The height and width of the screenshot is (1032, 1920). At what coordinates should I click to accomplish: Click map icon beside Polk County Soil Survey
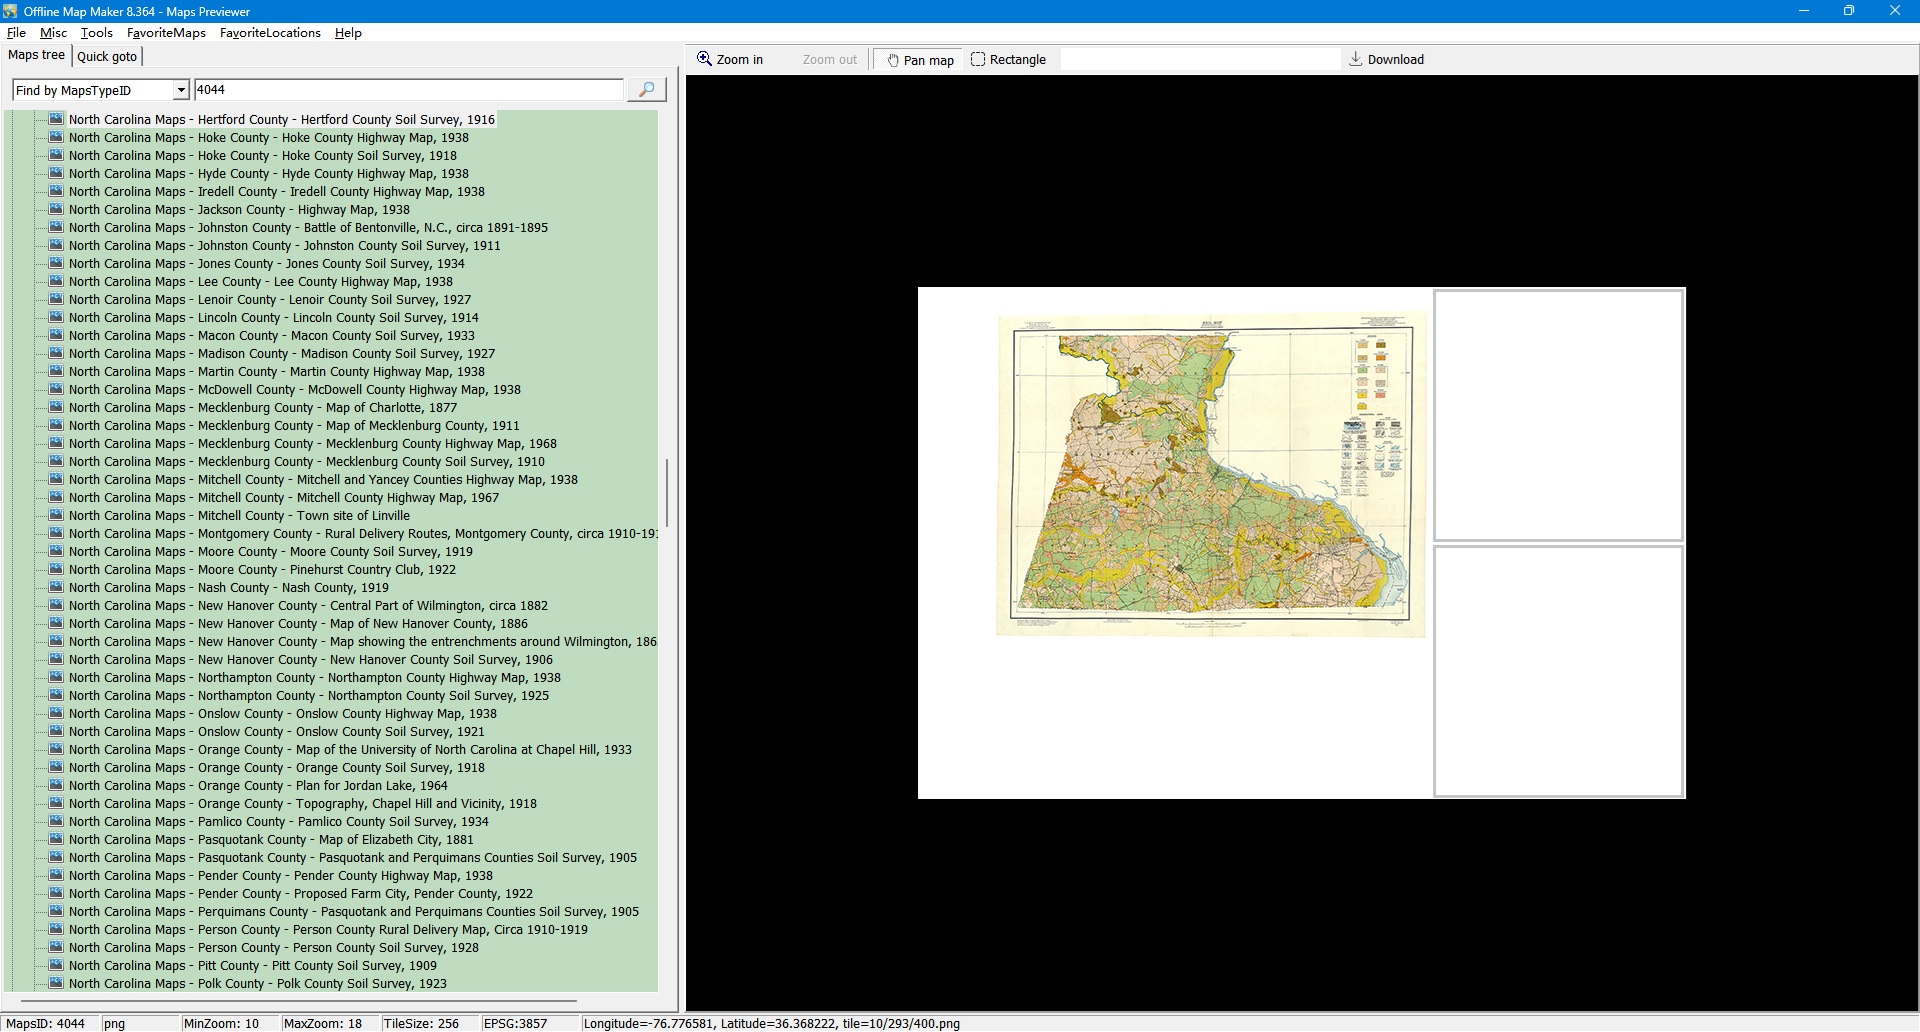coord(56,984)
